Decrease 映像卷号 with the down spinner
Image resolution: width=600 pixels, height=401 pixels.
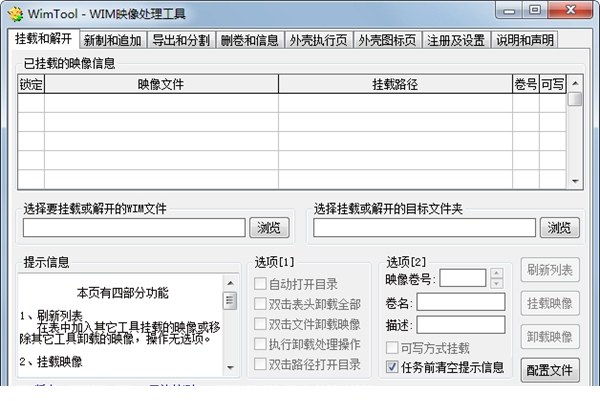496,283
